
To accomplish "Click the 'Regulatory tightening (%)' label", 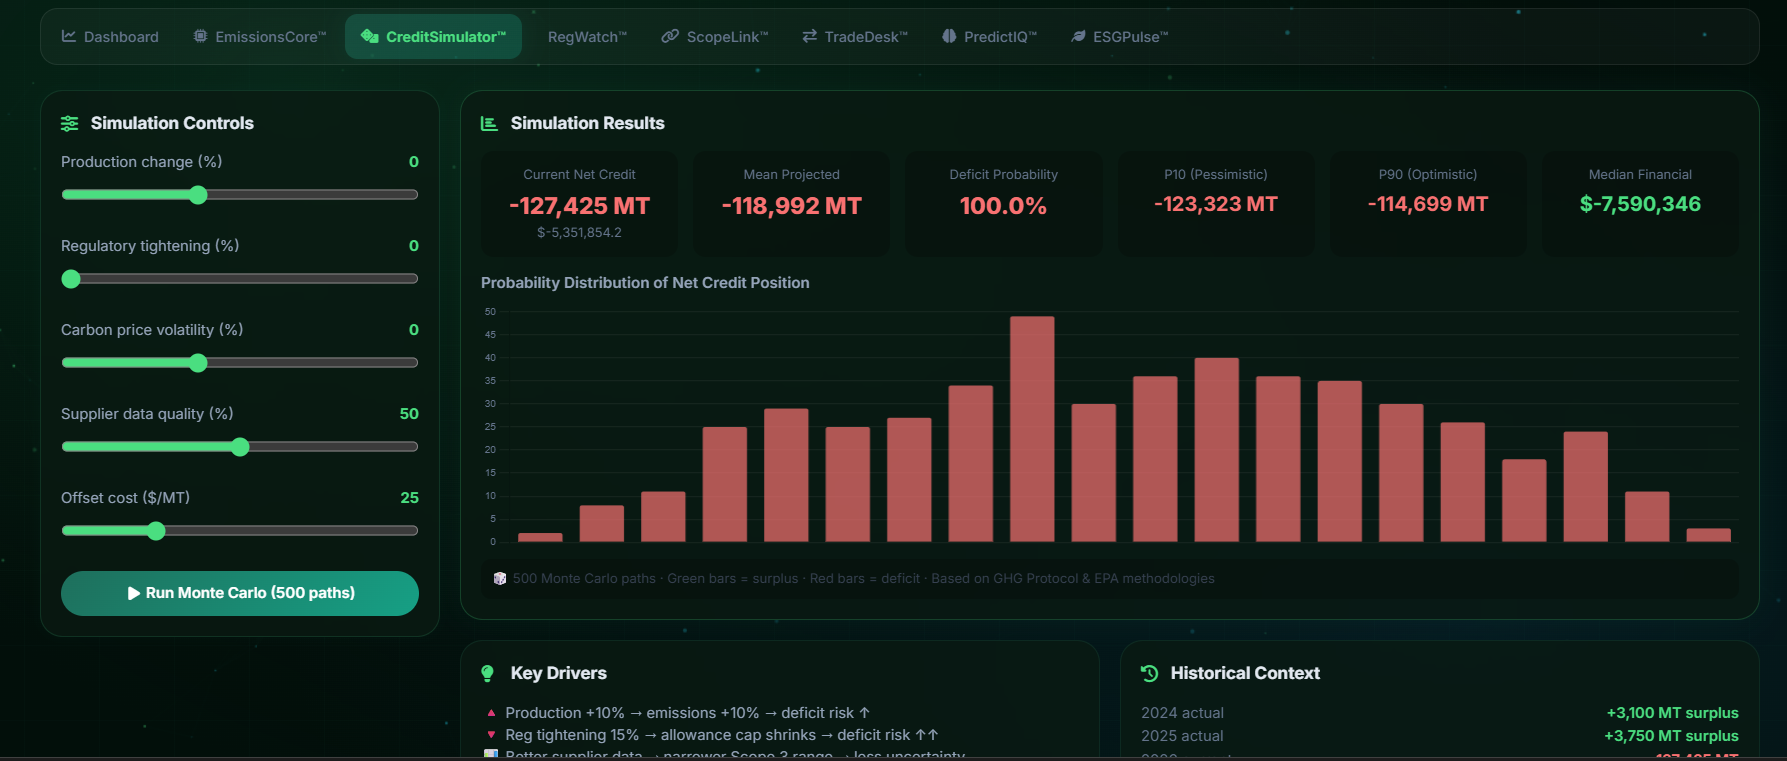I will coord(150,246).
